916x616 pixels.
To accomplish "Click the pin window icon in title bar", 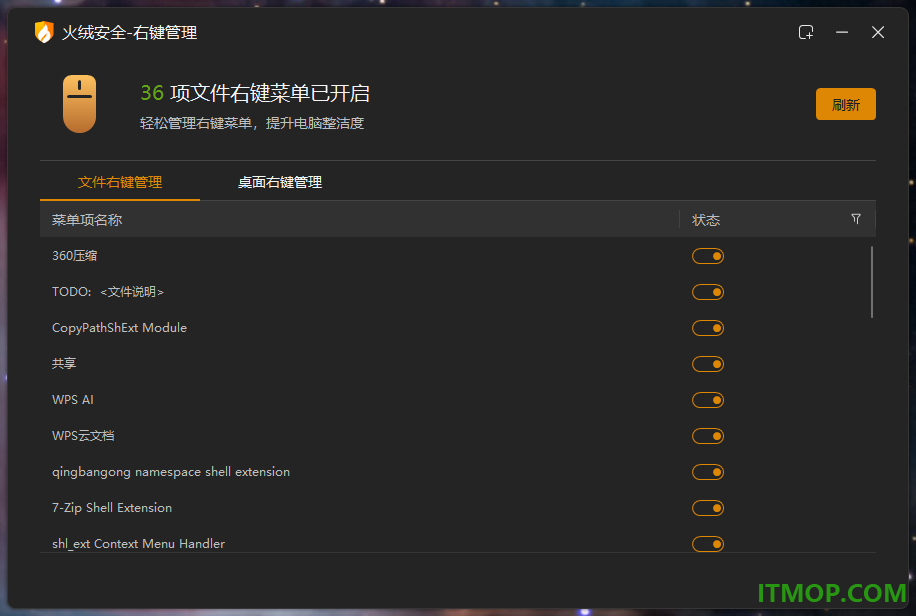I will (806, 32).
